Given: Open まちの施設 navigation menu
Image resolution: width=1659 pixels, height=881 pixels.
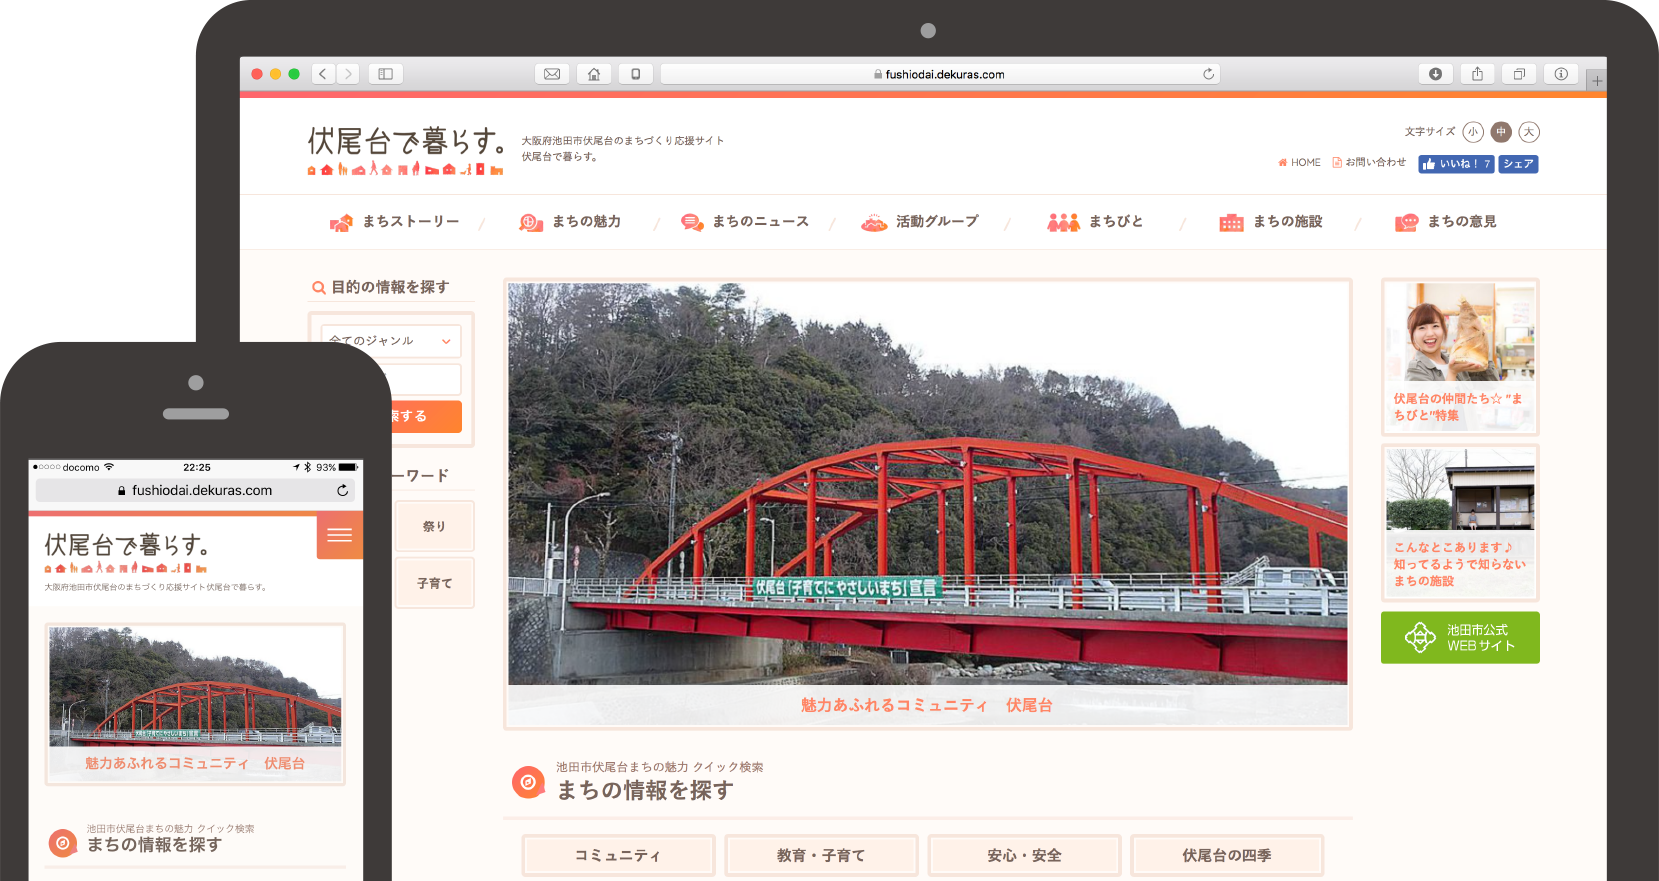Looking at the screenshot, I should [1271, 222].
